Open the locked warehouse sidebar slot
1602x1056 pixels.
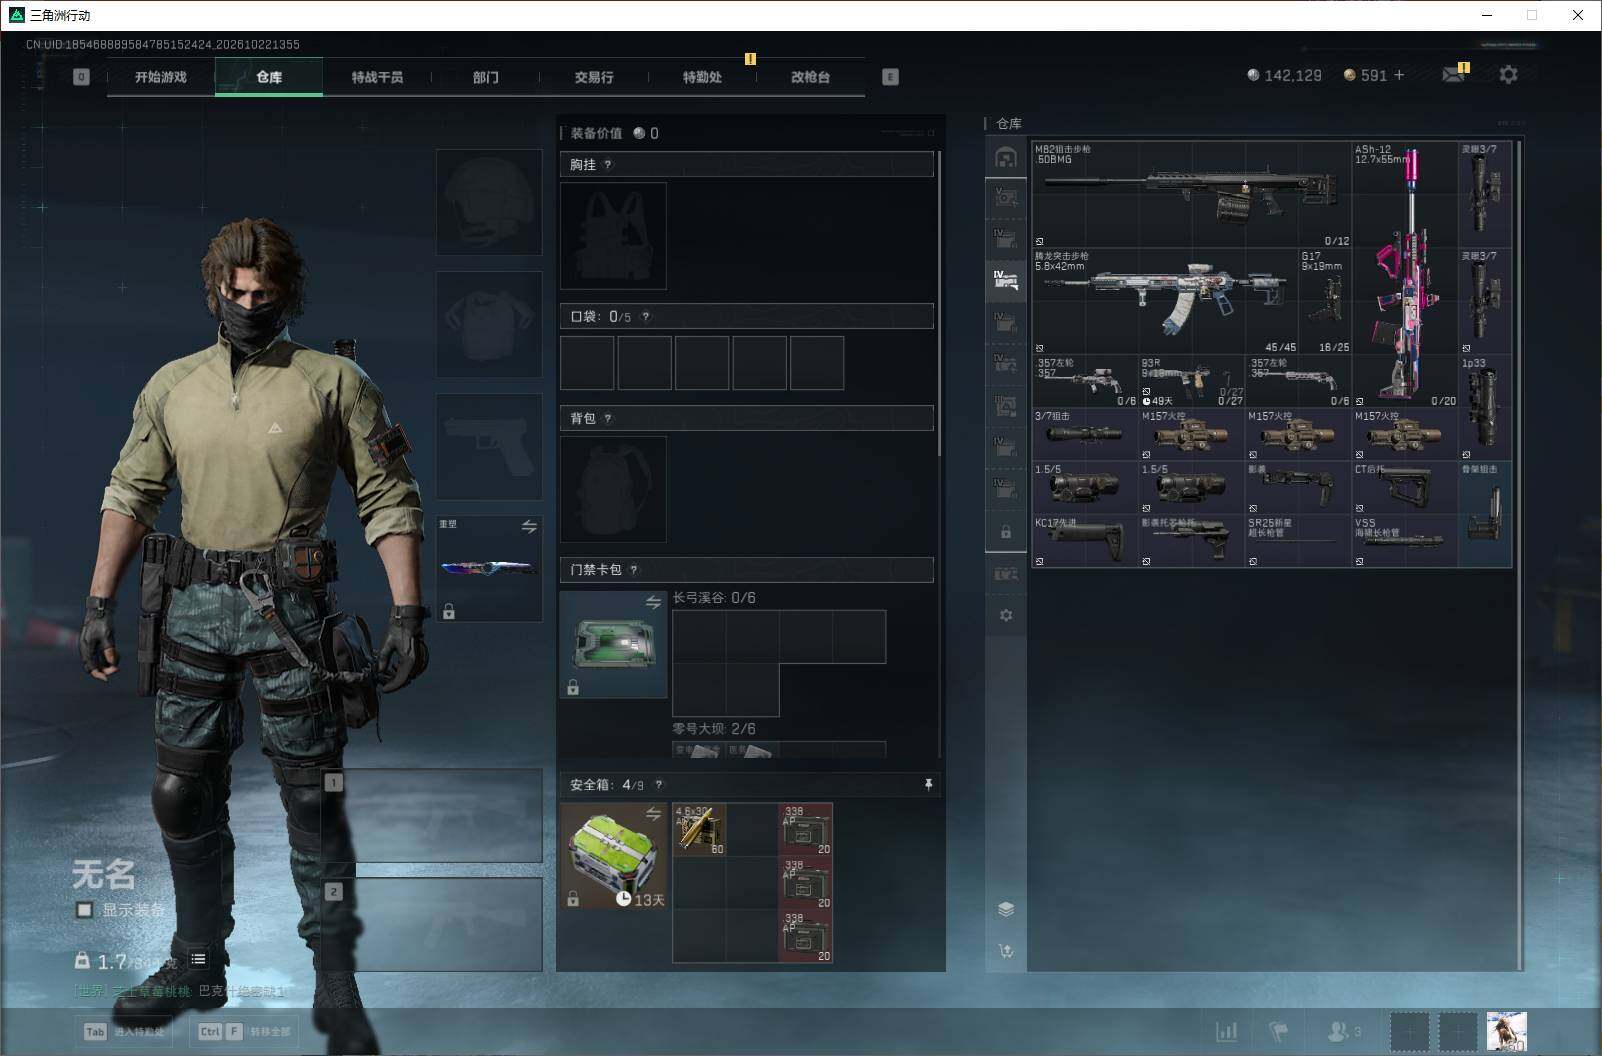[x=1006, y=532]
